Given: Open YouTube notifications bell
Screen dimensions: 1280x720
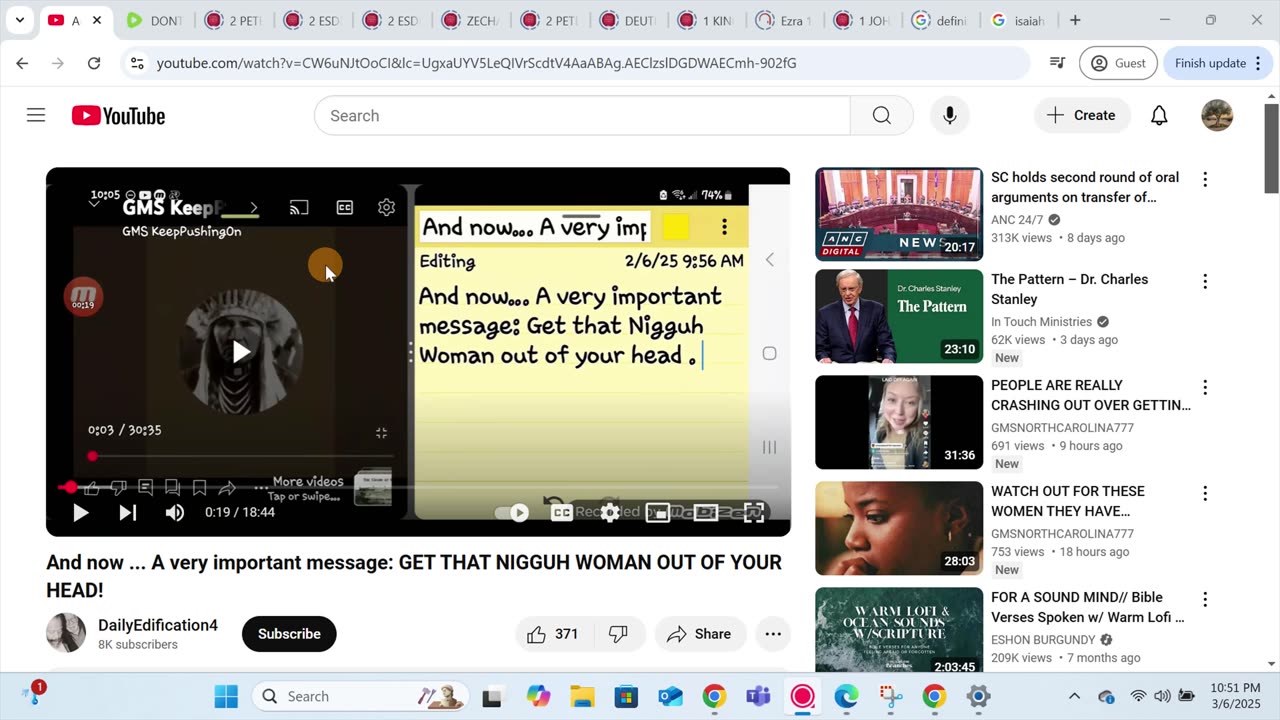Looking at the screenshot, I should 1159,116.
